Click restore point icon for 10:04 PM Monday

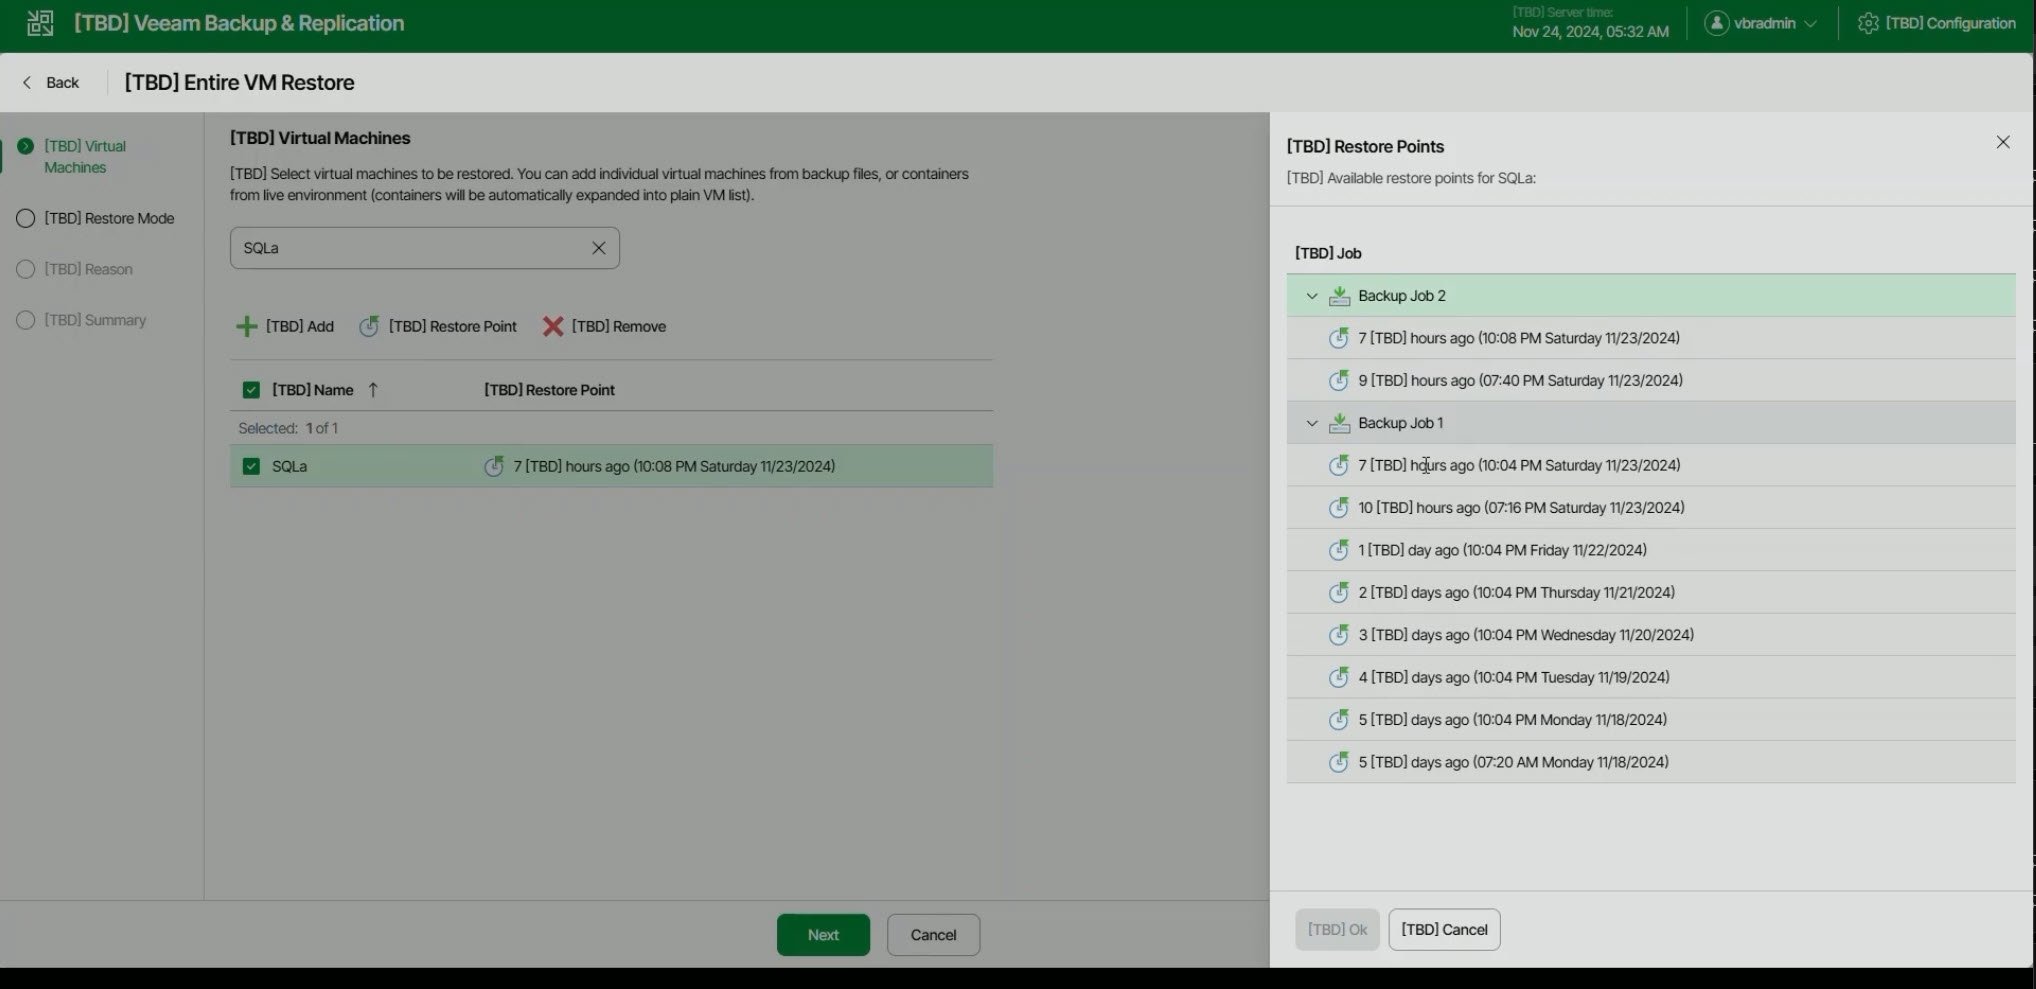pos(1338,719)
